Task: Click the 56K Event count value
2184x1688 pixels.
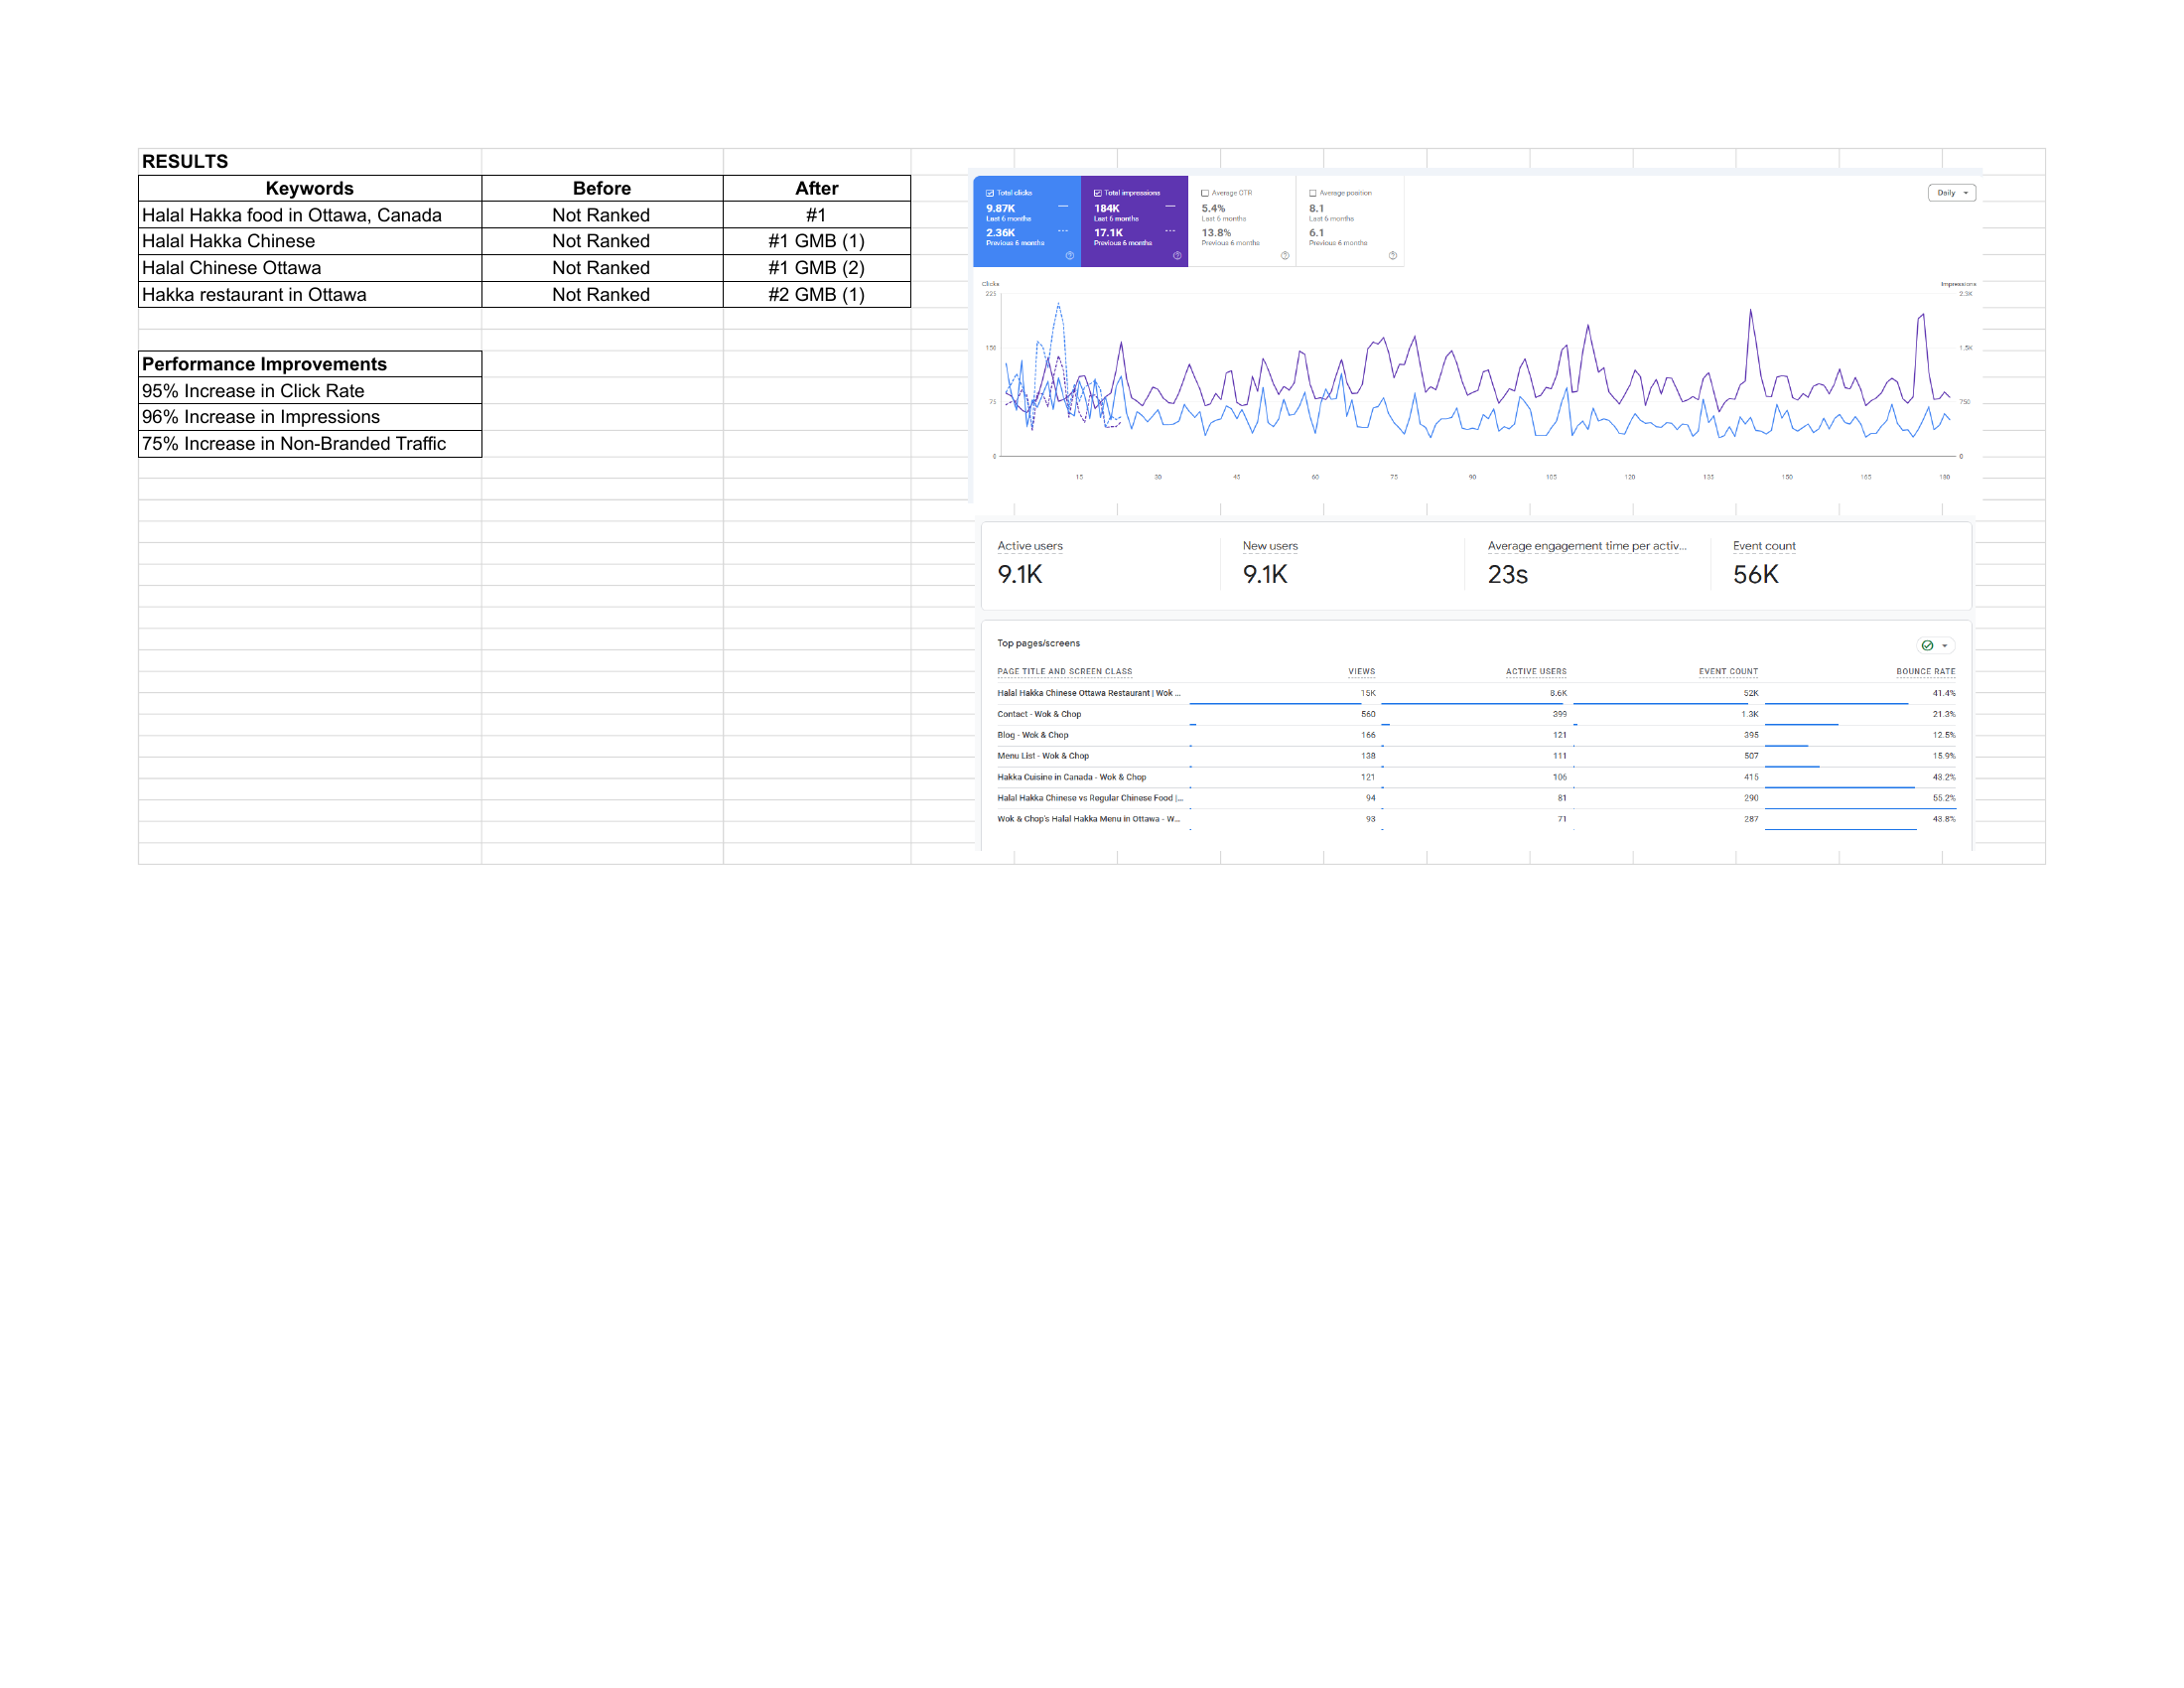Action: coord(1755,574)
